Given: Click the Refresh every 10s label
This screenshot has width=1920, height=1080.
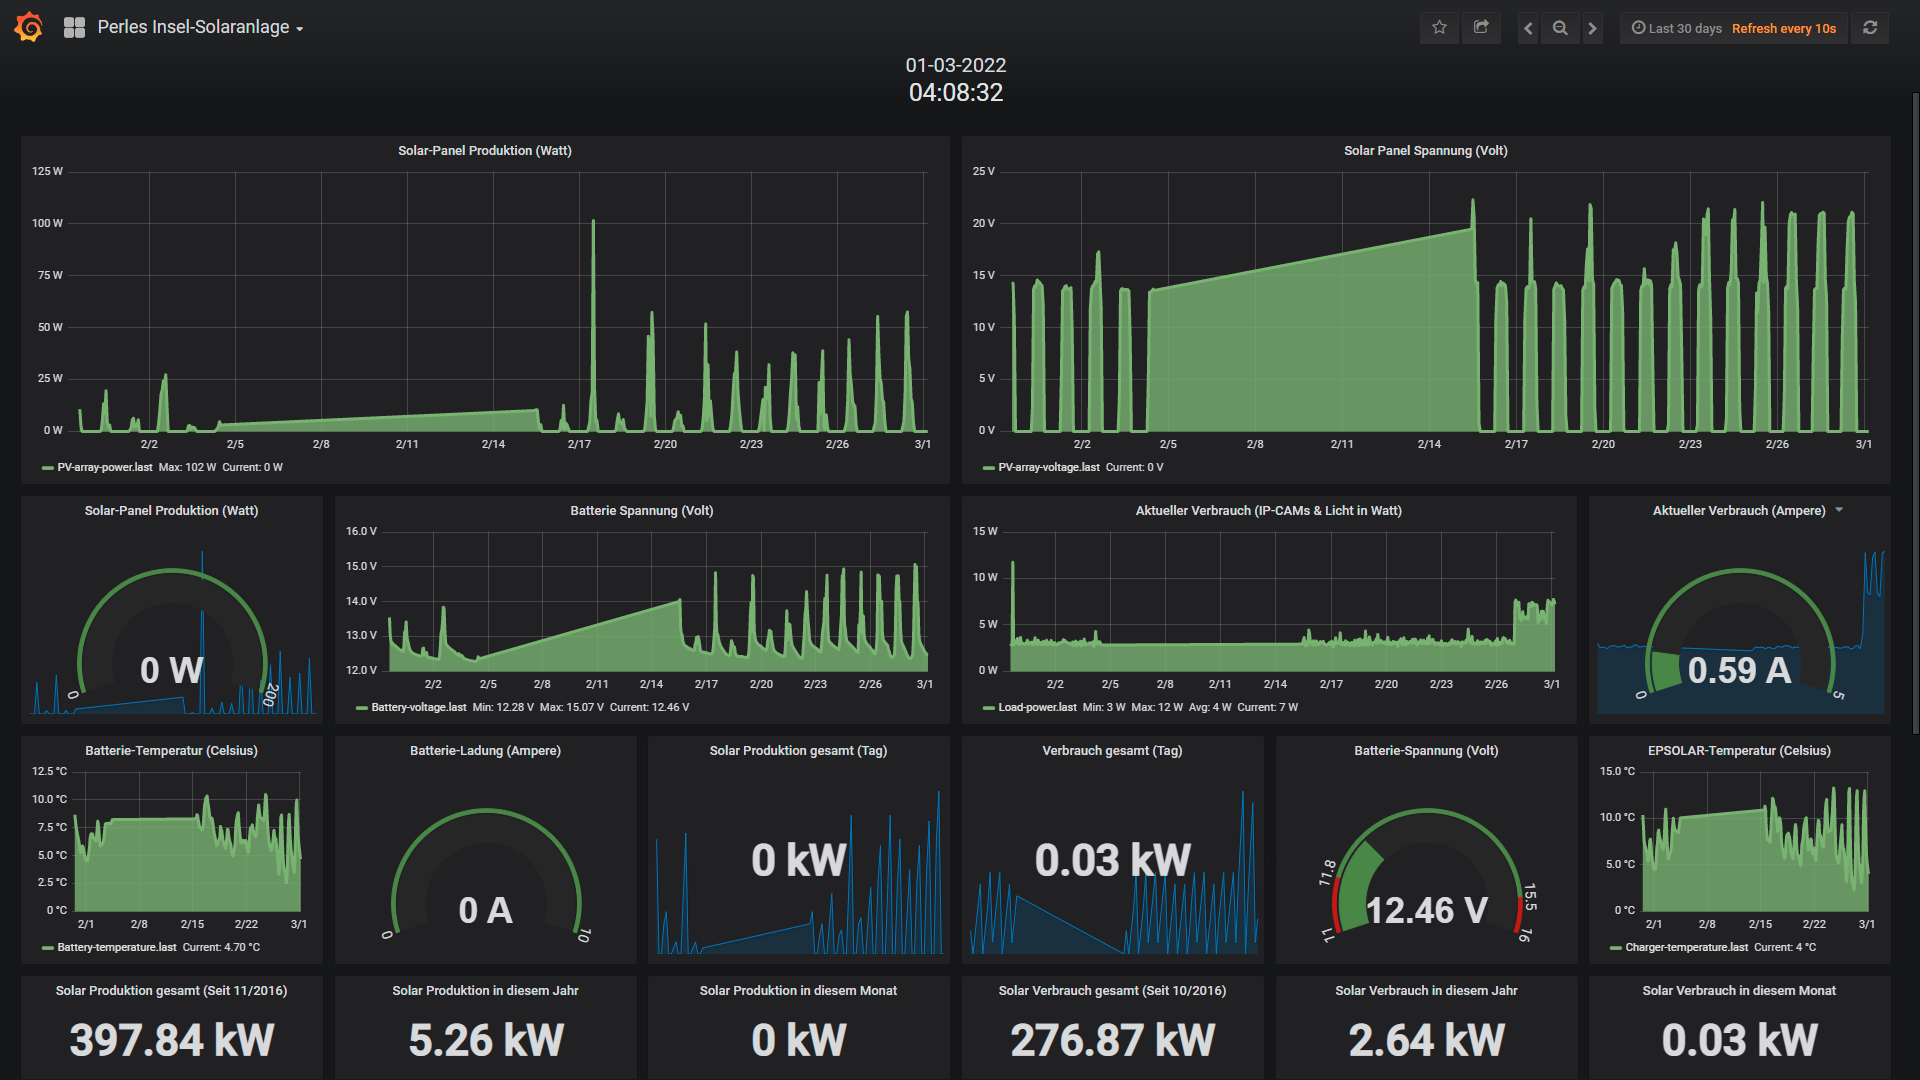Looking at the screenshot, I should [1783, 28].
